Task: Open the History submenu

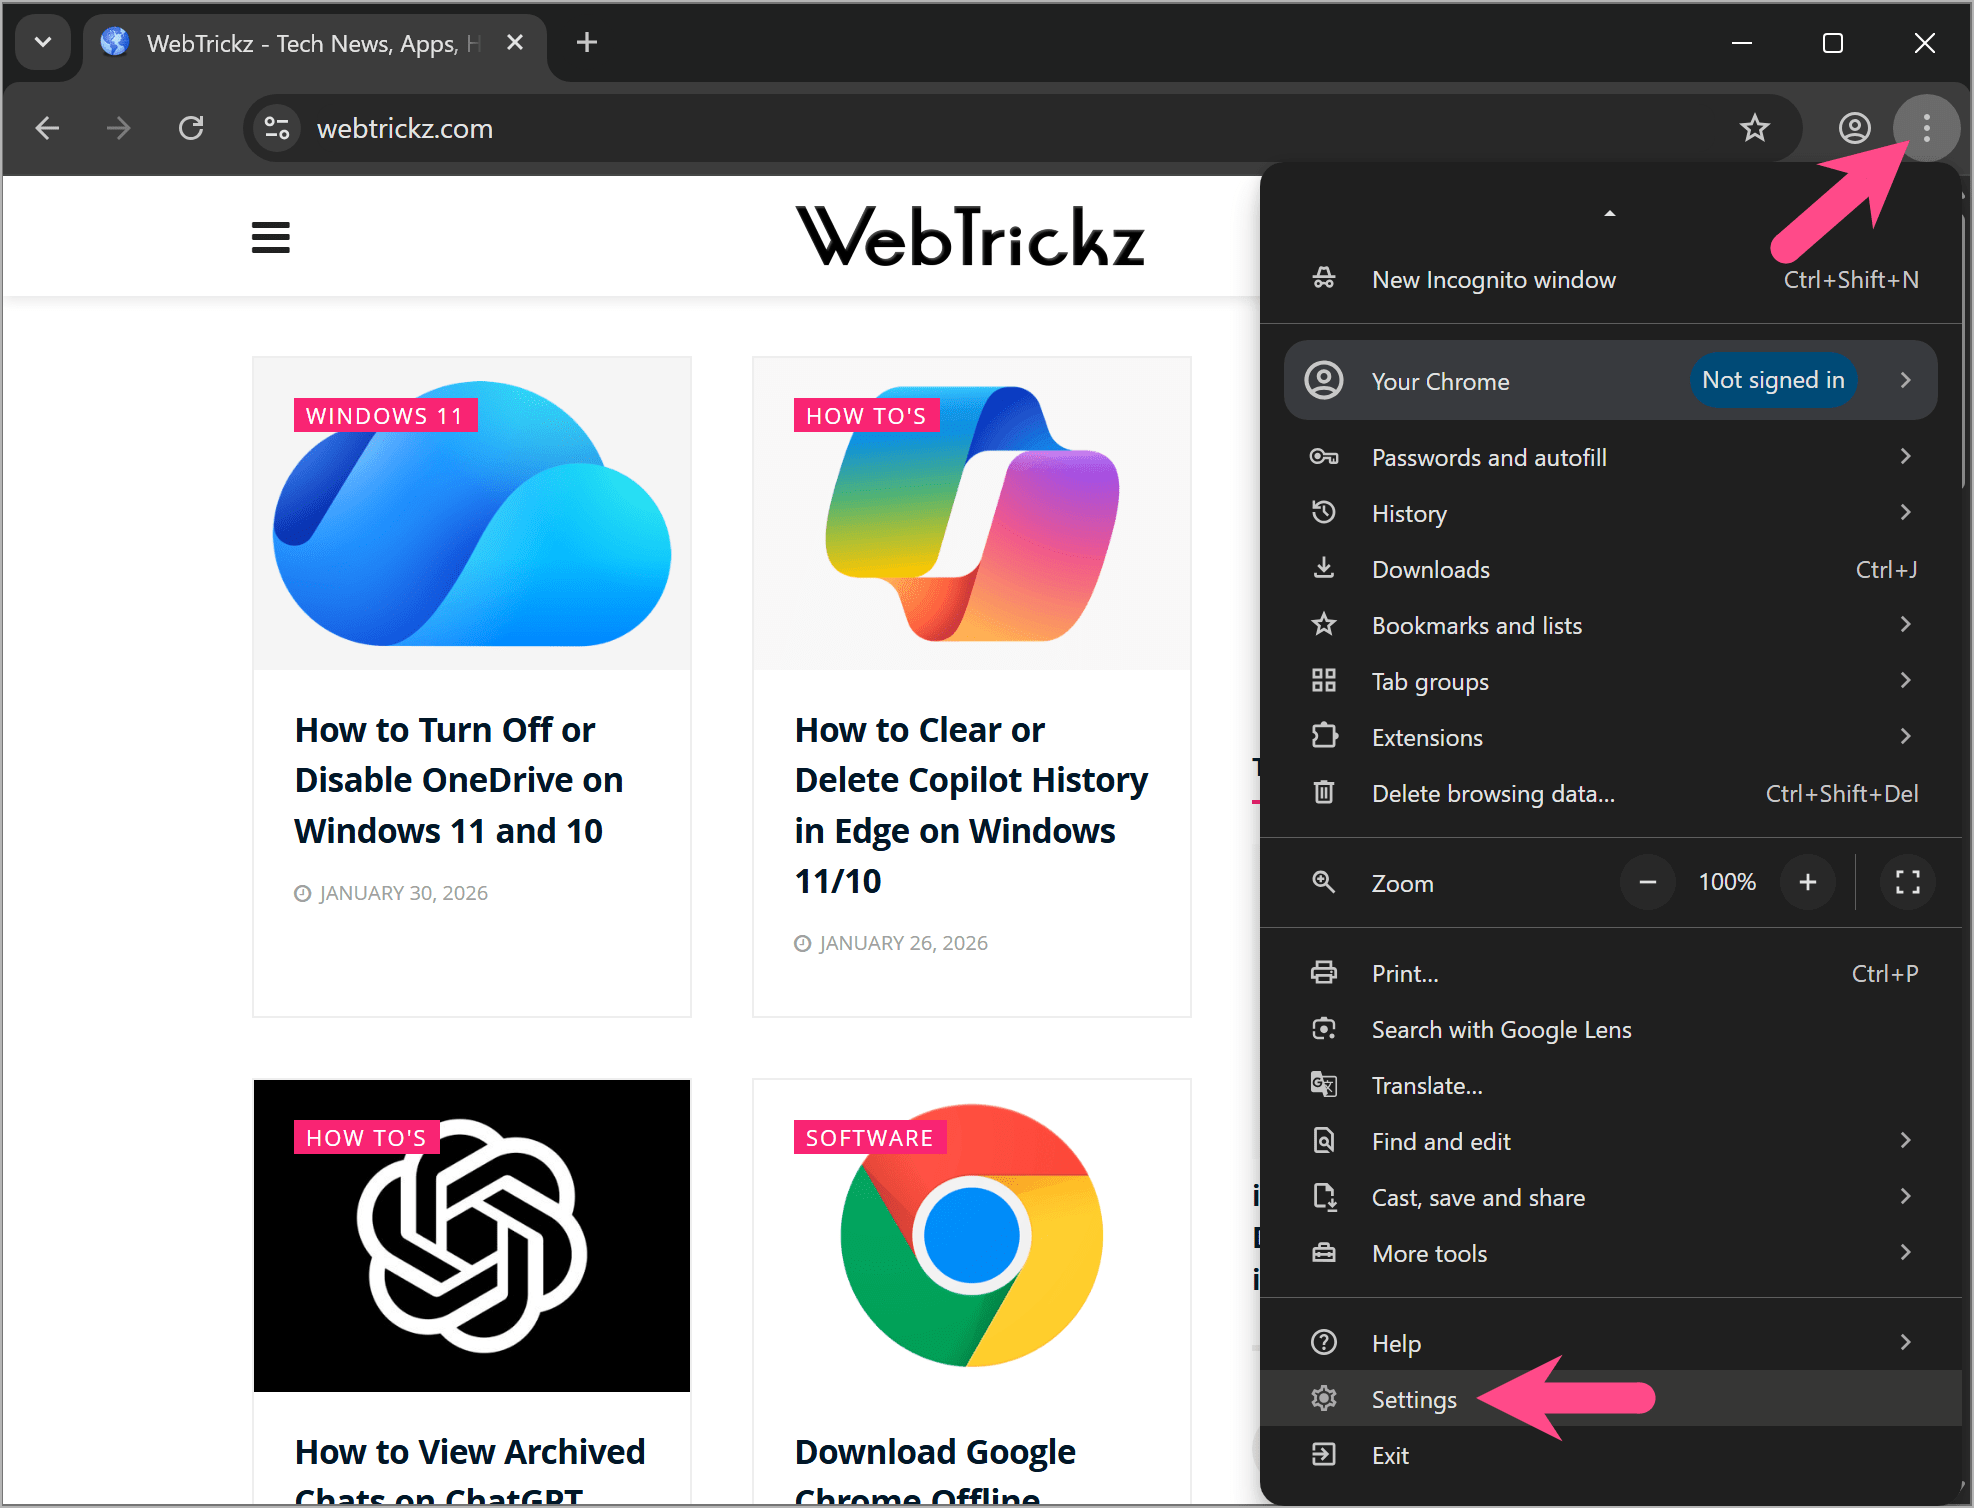Action: click(1610, 513)
